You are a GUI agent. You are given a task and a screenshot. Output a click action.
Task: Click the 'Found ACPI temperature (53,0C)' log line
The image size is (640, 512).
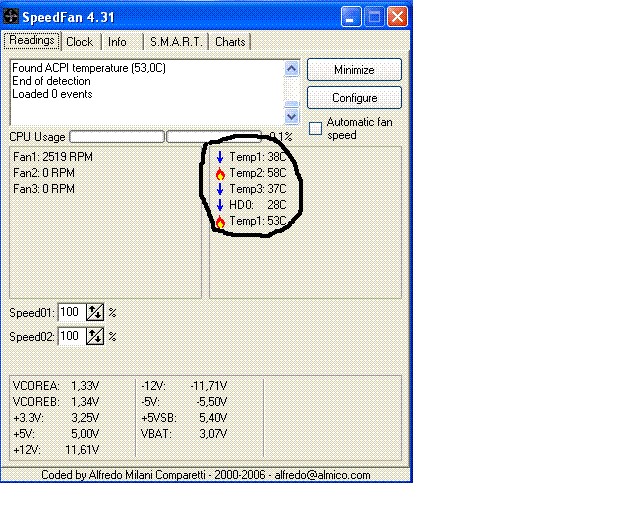coord(89,68)
